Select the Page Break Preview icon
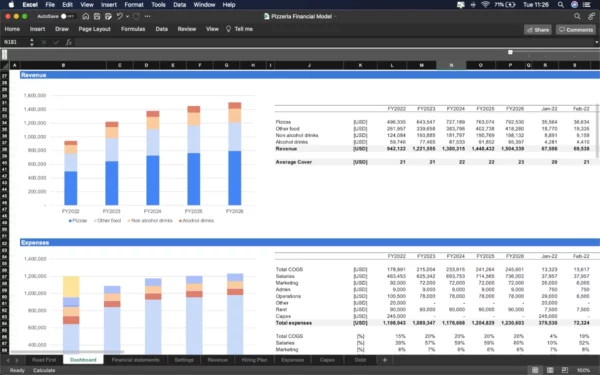600x375 pixels. 565,370
